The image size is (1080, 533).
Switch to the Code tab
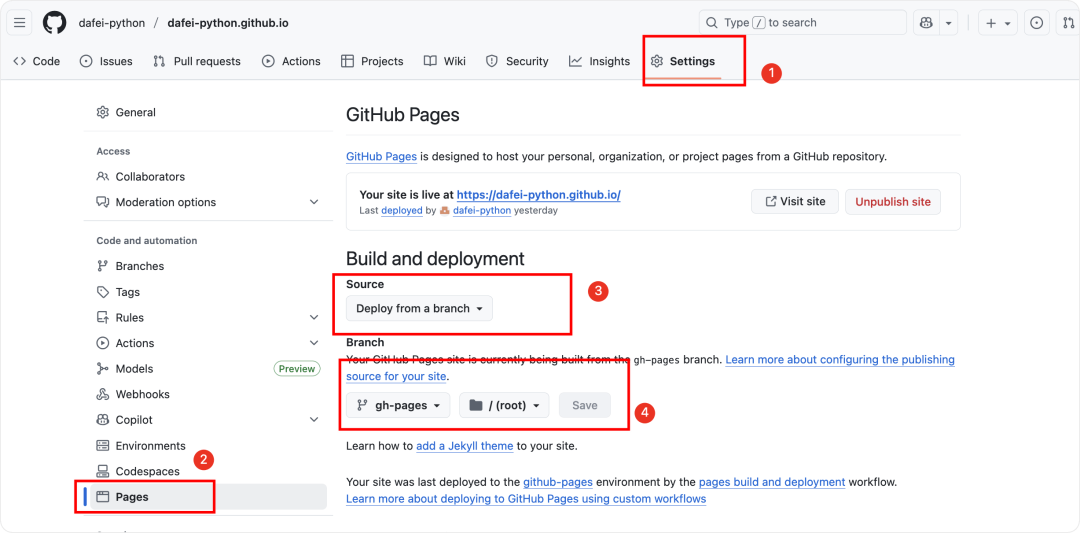[x=37, y=61]
